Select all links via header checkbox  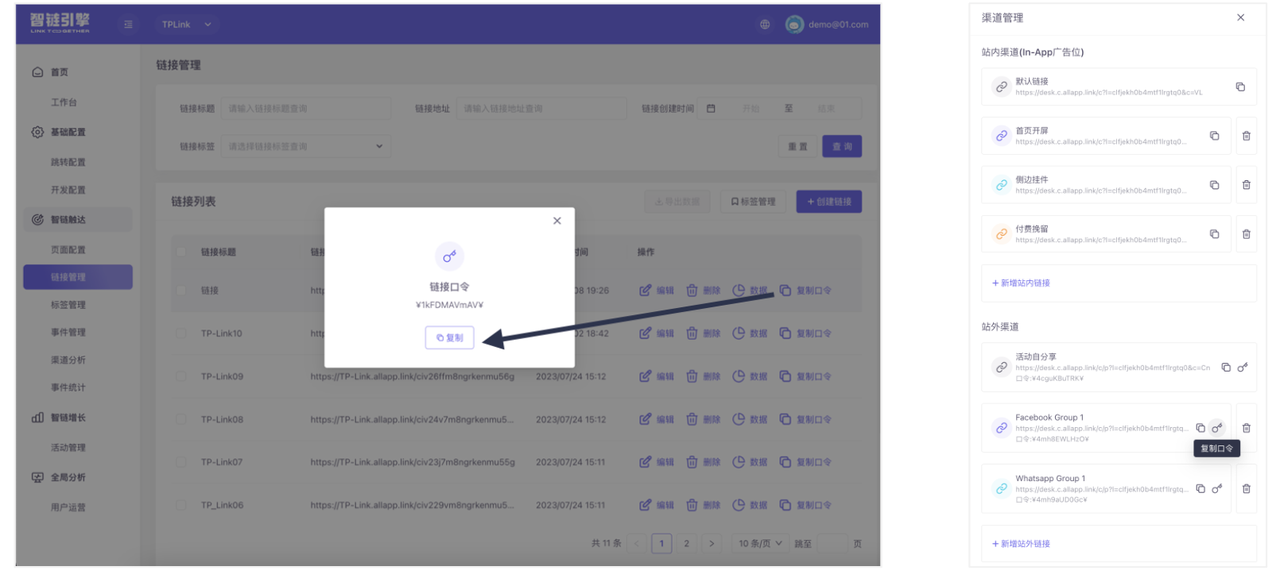coord(181,252)
